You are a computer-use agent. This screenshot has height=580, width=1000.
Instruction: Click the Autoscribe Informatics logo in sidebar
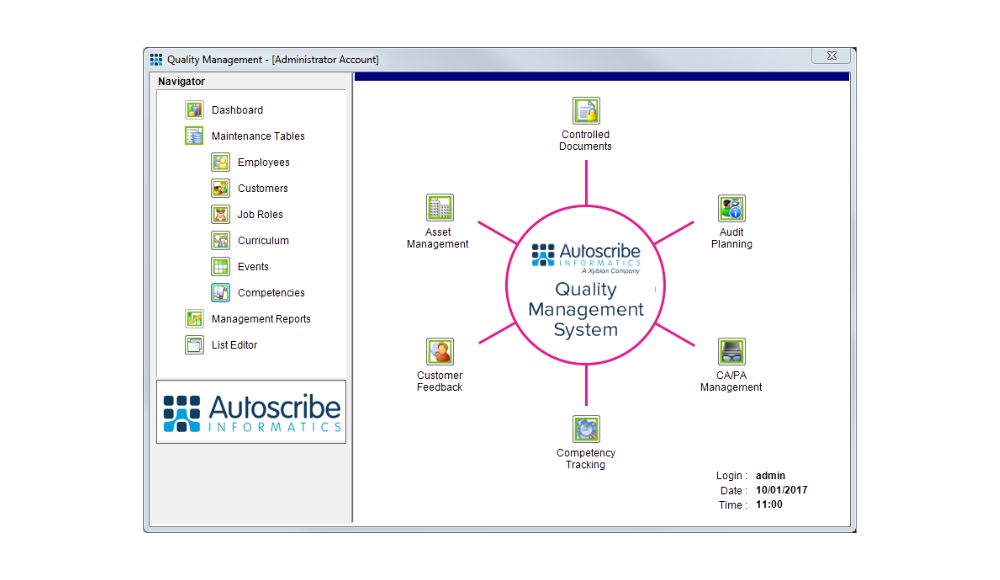pyautogui.click(x=251, y=412)
